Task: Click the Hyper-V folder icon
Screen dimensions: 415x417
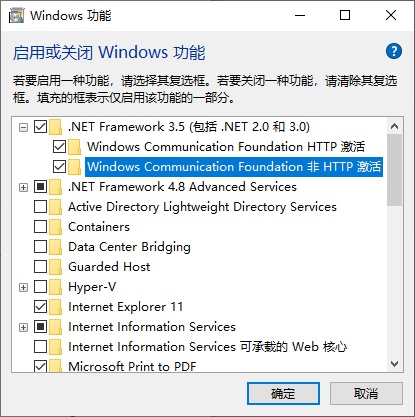Action: (55, 287)
